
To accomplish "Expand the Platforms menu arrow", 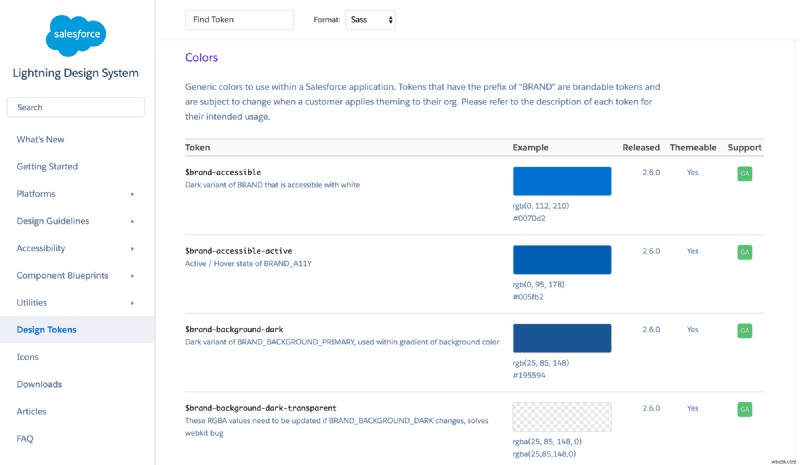I will (x=132, y=194).
